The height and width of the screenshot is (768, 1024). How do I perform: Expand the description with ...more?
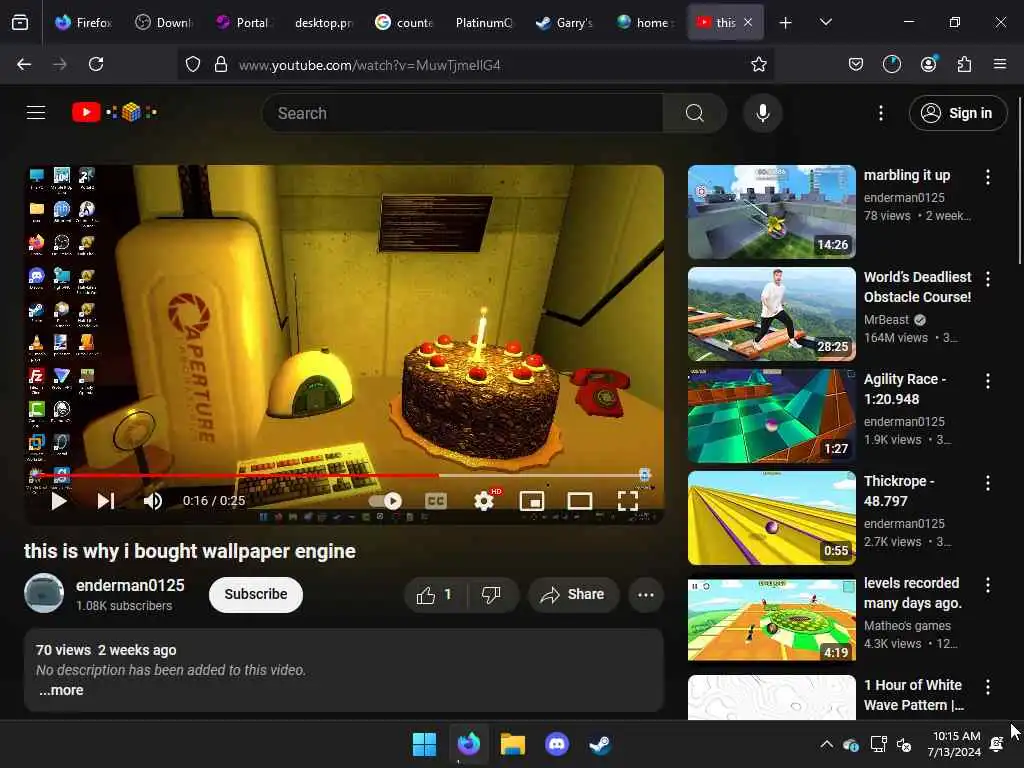(61, 690)
